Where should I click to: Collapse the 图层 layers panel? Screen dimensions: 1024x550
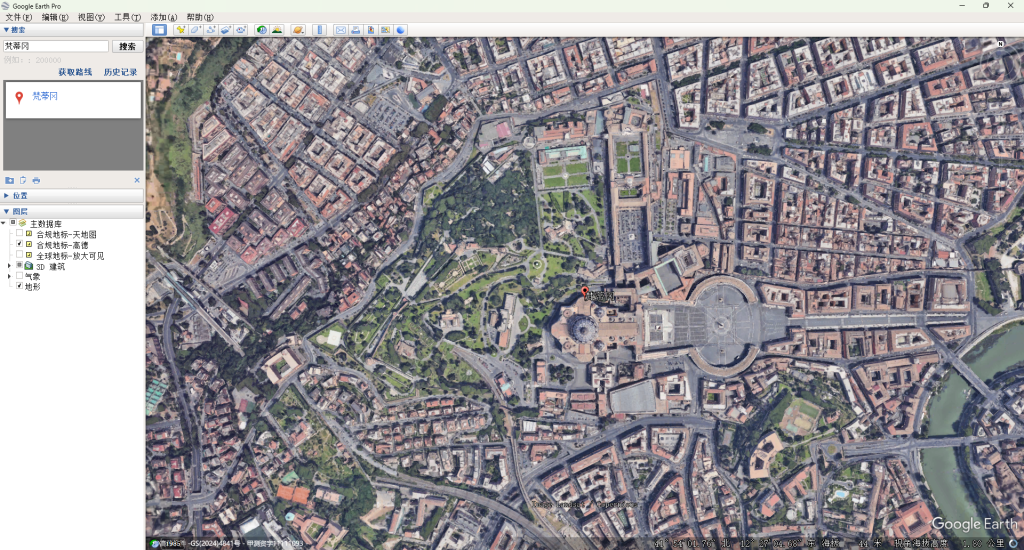click(x=7, y=211)
